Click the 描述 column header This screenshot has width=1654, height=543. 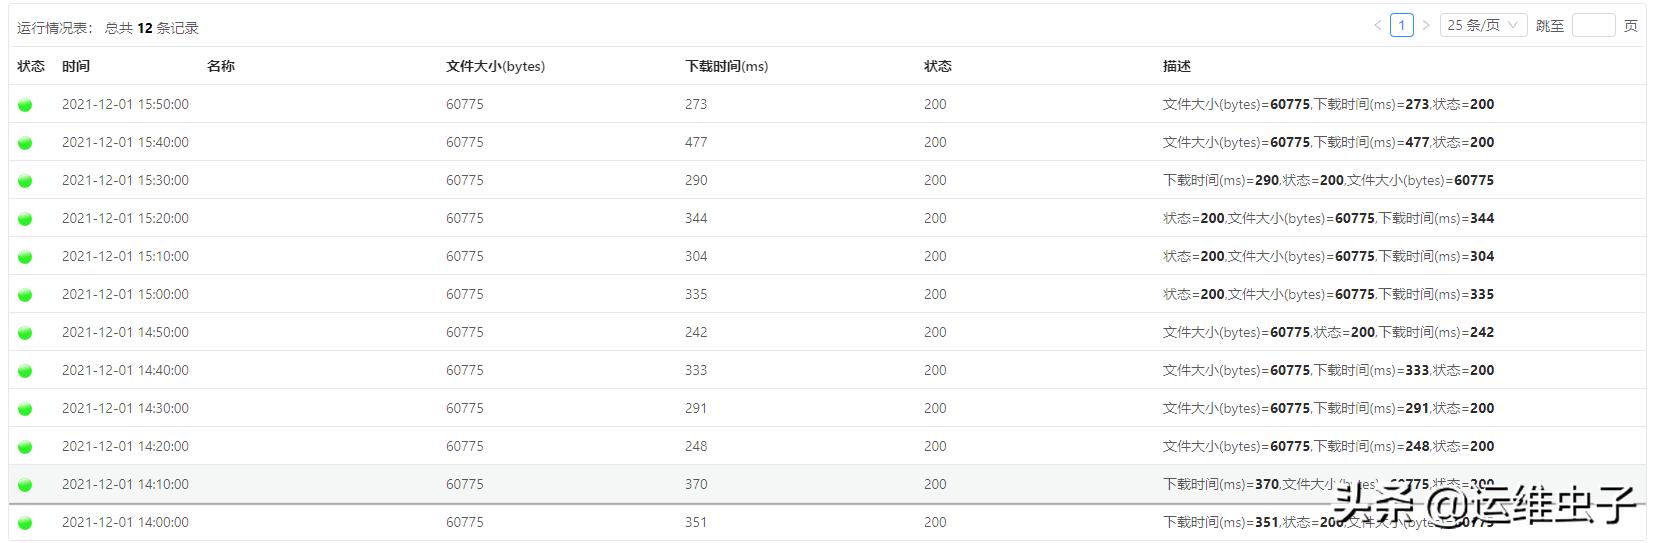(x=1177, y=66)
